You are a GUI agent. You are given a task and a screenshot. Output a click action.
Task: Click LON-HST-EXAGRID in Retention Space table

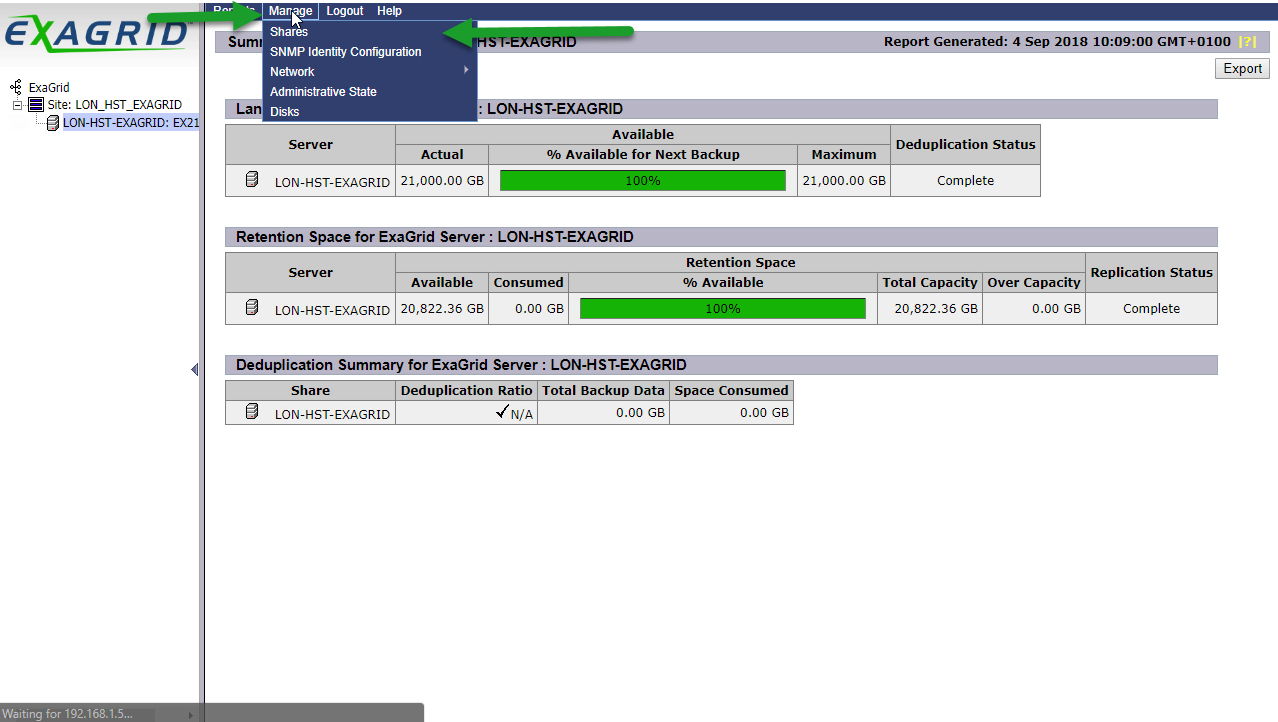pyautogui.click(x=332, y=311)
